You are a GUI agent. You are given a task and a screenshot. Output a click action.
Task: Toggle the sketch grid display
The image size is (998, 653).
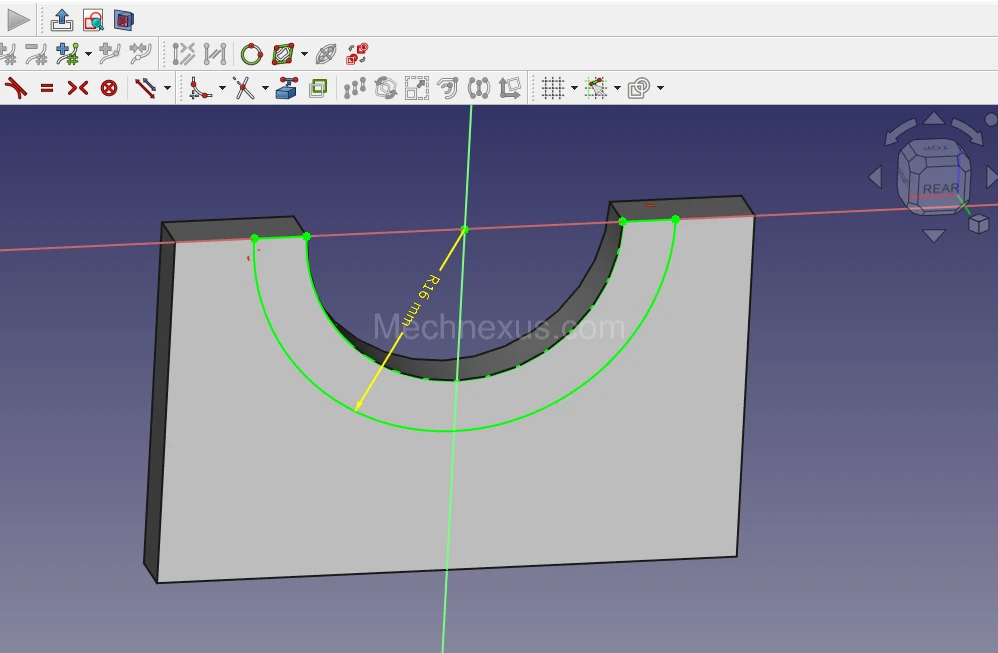pos(552,88)
